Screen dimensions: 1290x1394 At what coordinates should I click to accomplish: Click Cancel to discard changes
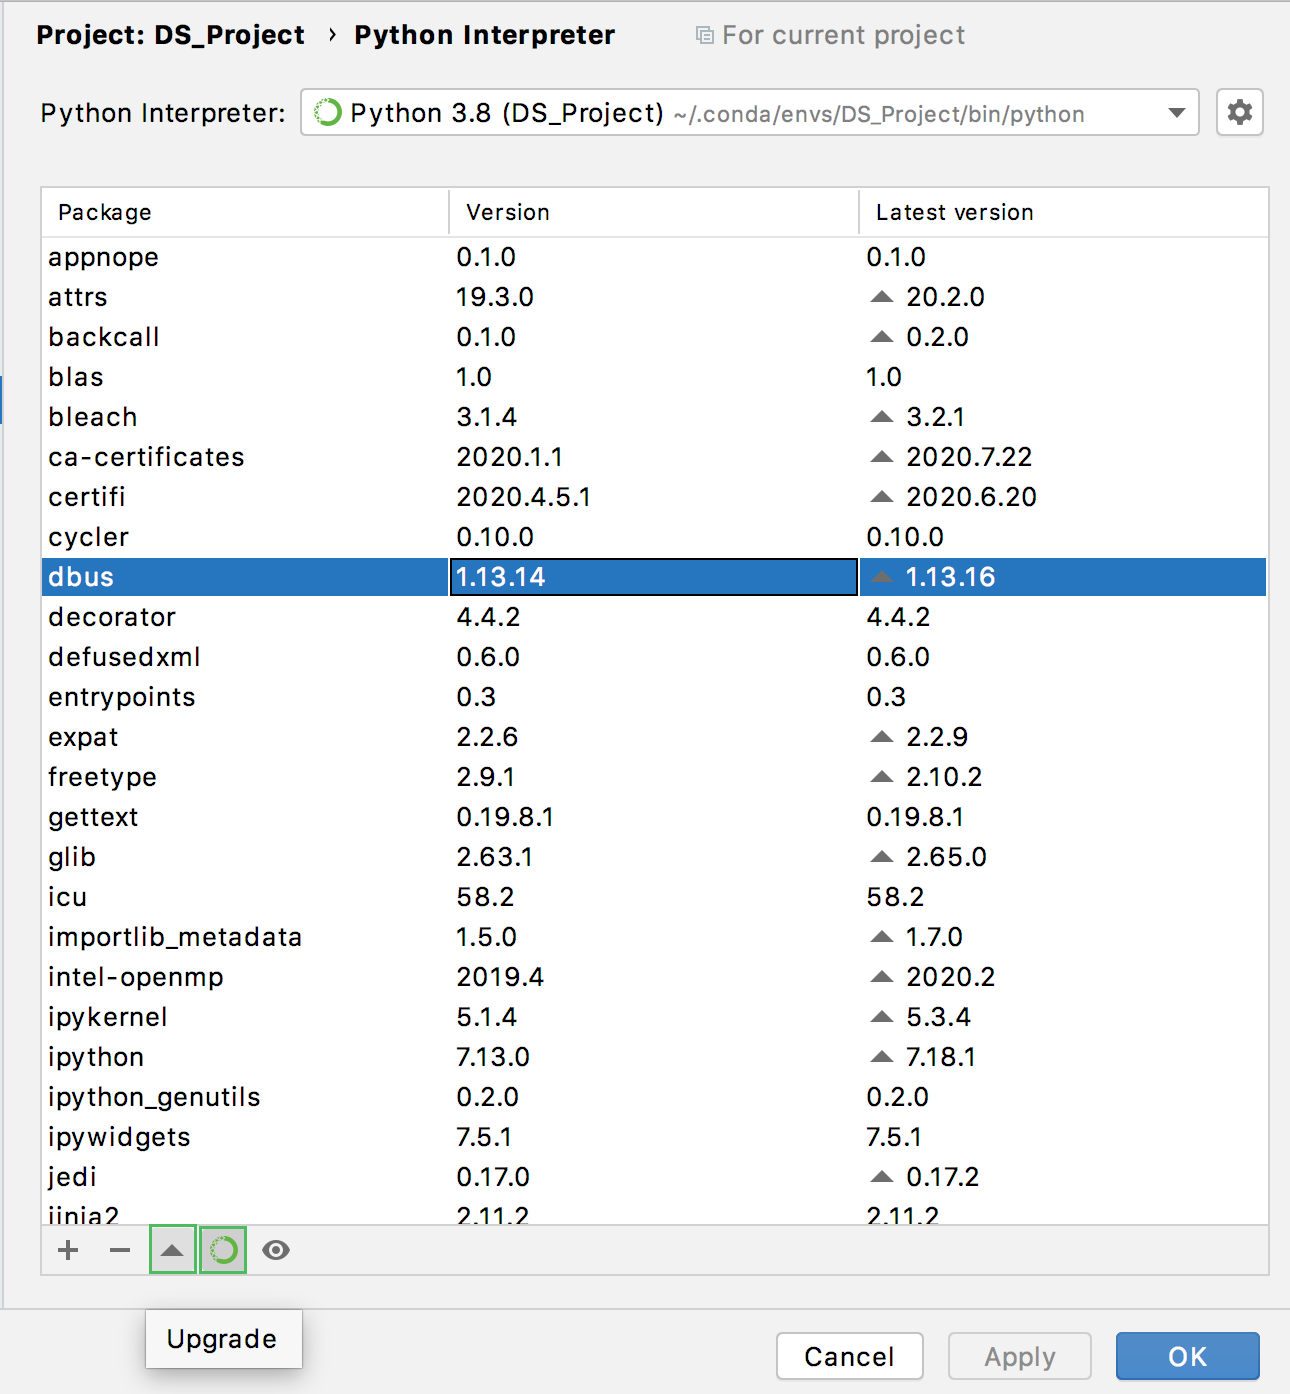(x=849, y=1356)
